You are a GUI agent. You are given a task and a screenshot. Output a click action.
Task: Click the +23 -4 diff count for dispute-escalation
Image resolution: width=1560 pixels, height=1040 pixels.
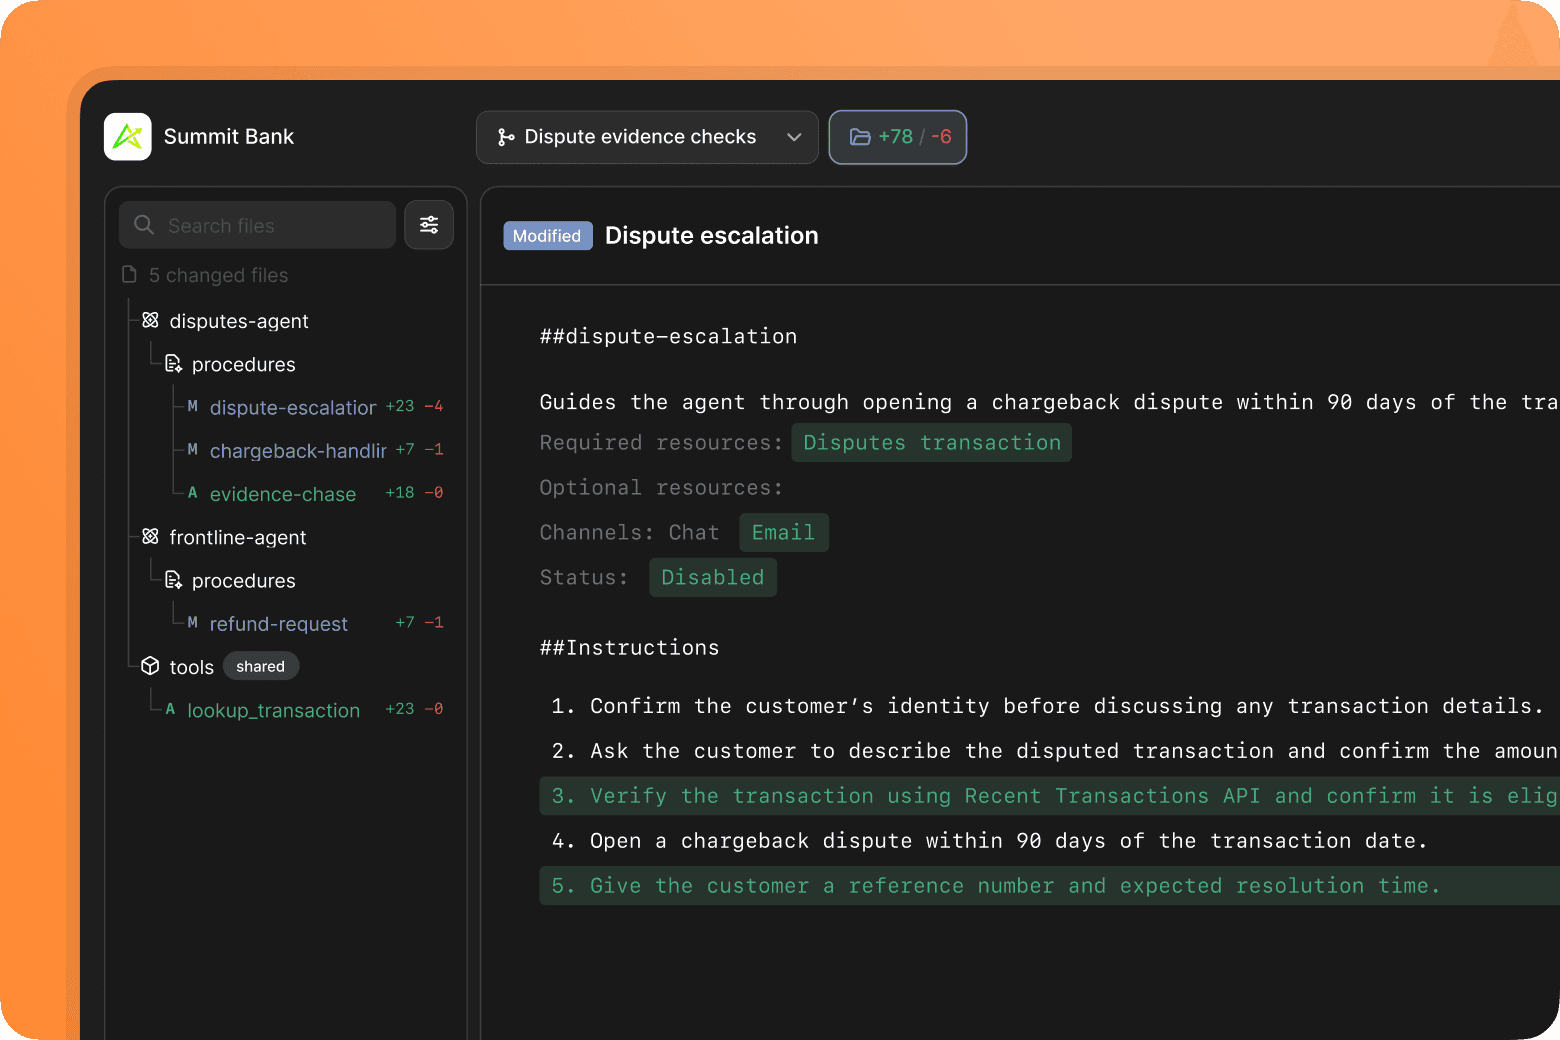pyautogui.click(x=414, y=406)
